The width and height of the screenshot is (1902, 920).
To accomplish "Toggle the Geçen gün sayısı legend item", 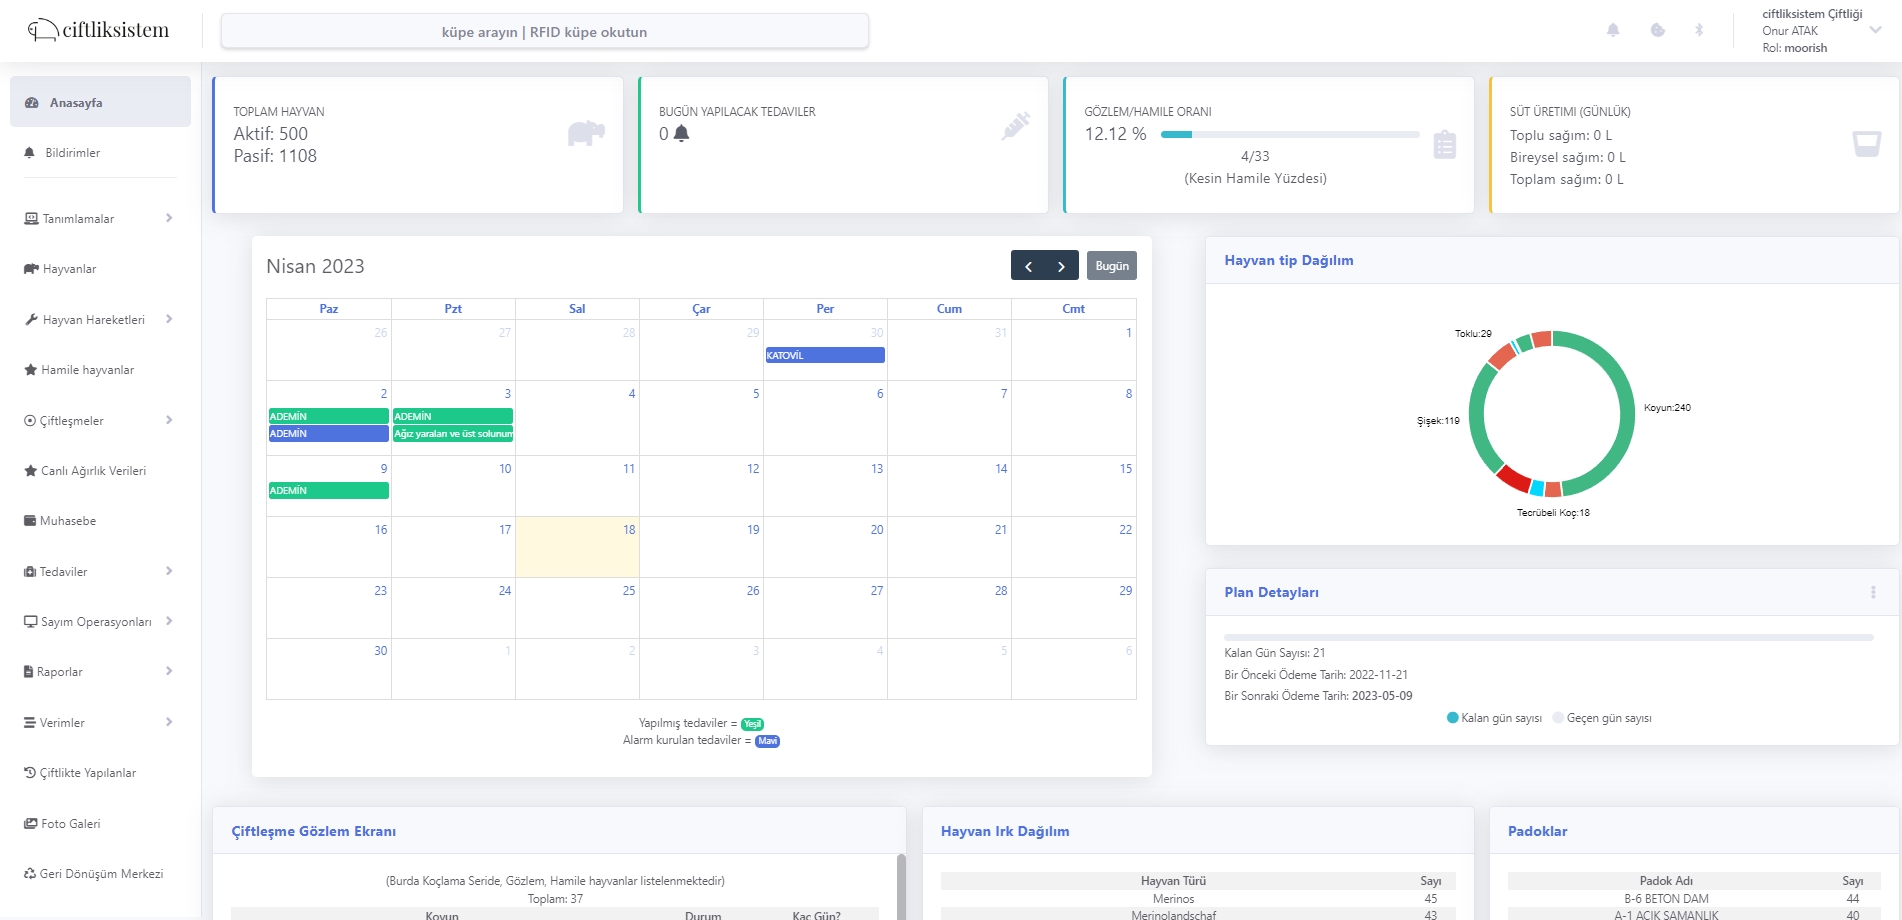I will click(x=1602, y=718).
